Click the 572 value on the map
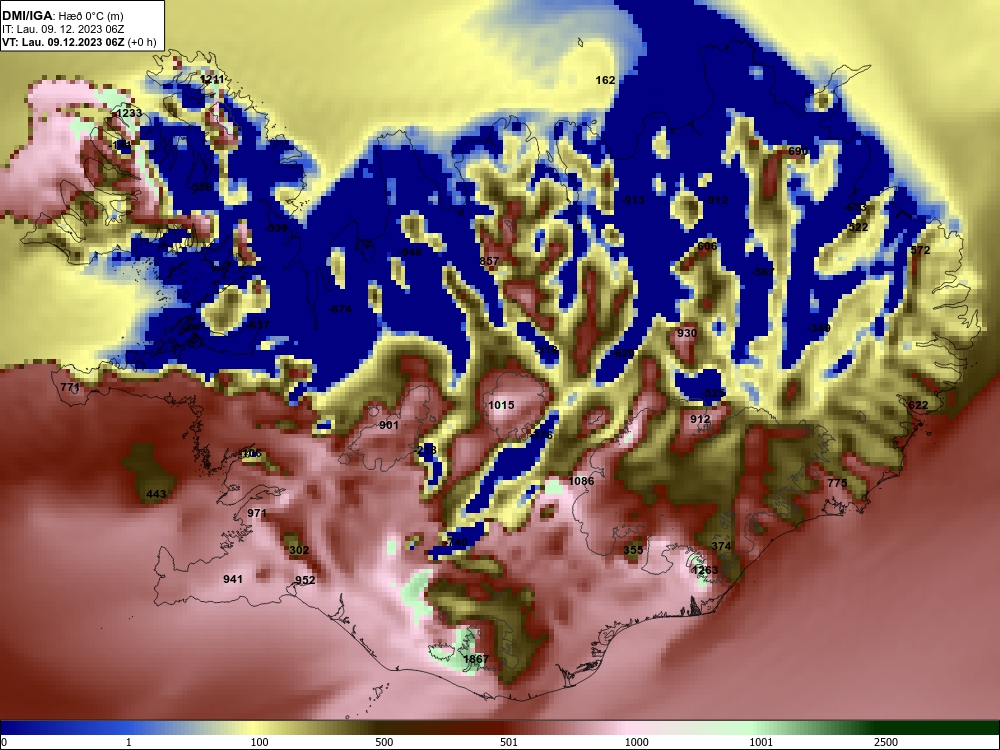This screenshot has height=750, width=1000. pos(920,250)
